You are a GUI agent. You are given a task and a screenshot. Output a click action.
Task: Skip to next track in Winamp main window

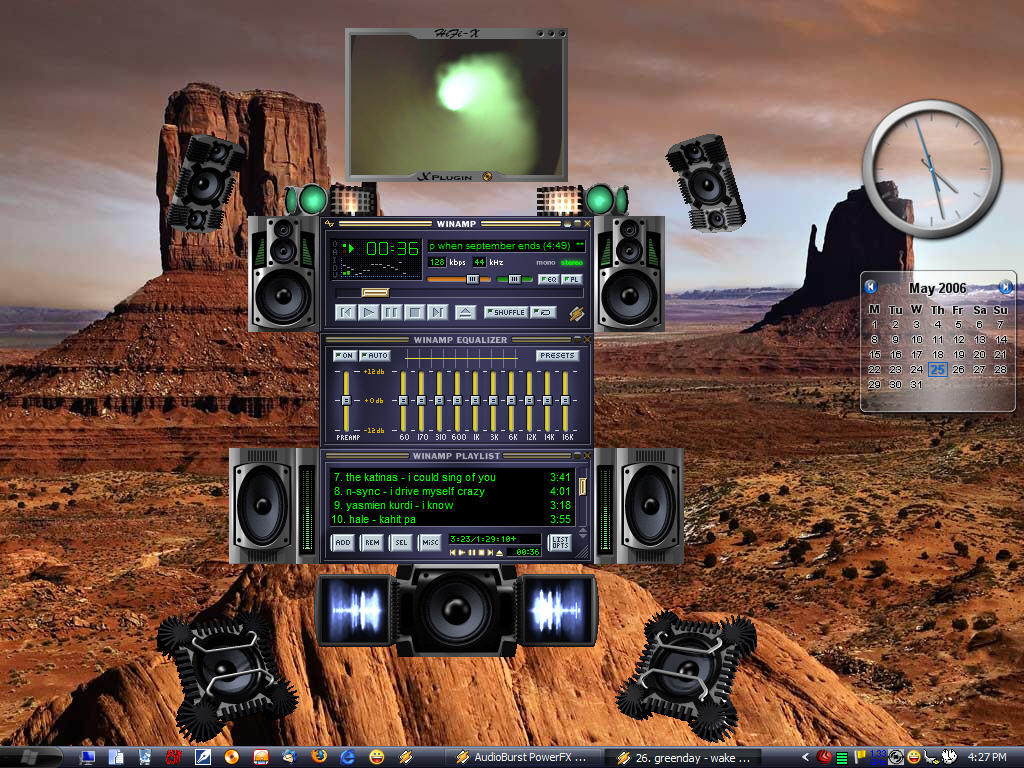[x=437, y=312]
